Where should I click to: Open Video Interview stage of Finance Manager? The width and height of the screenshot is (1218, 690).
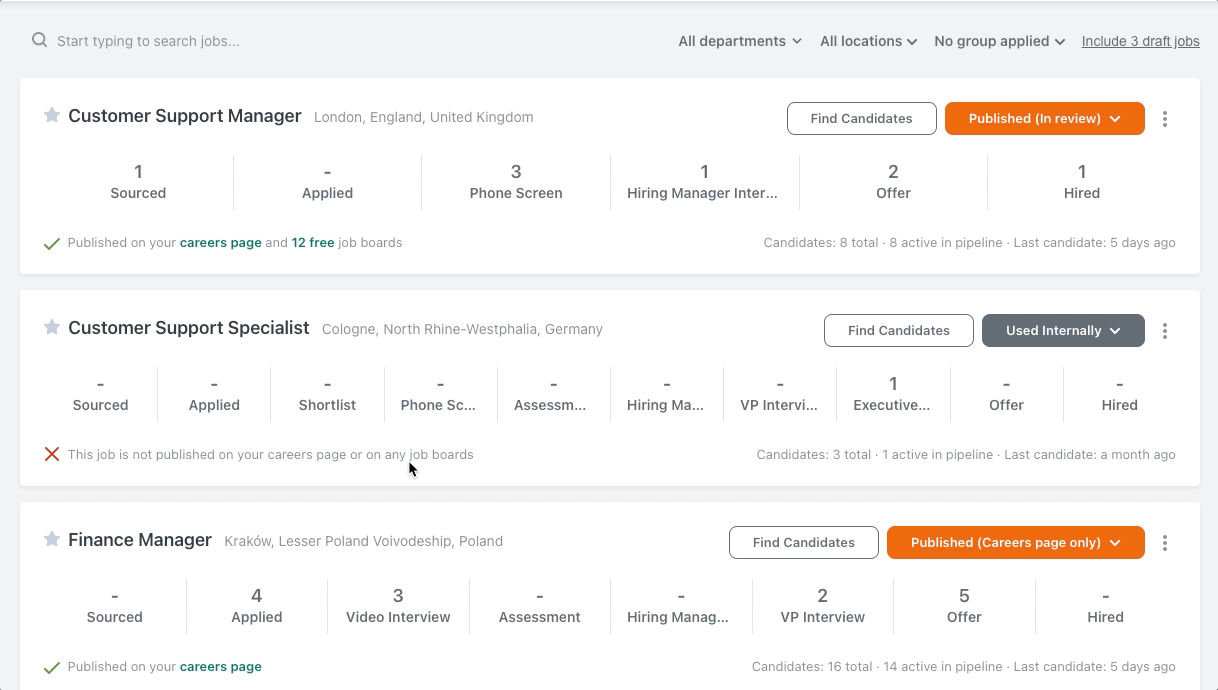click(398, 606)
